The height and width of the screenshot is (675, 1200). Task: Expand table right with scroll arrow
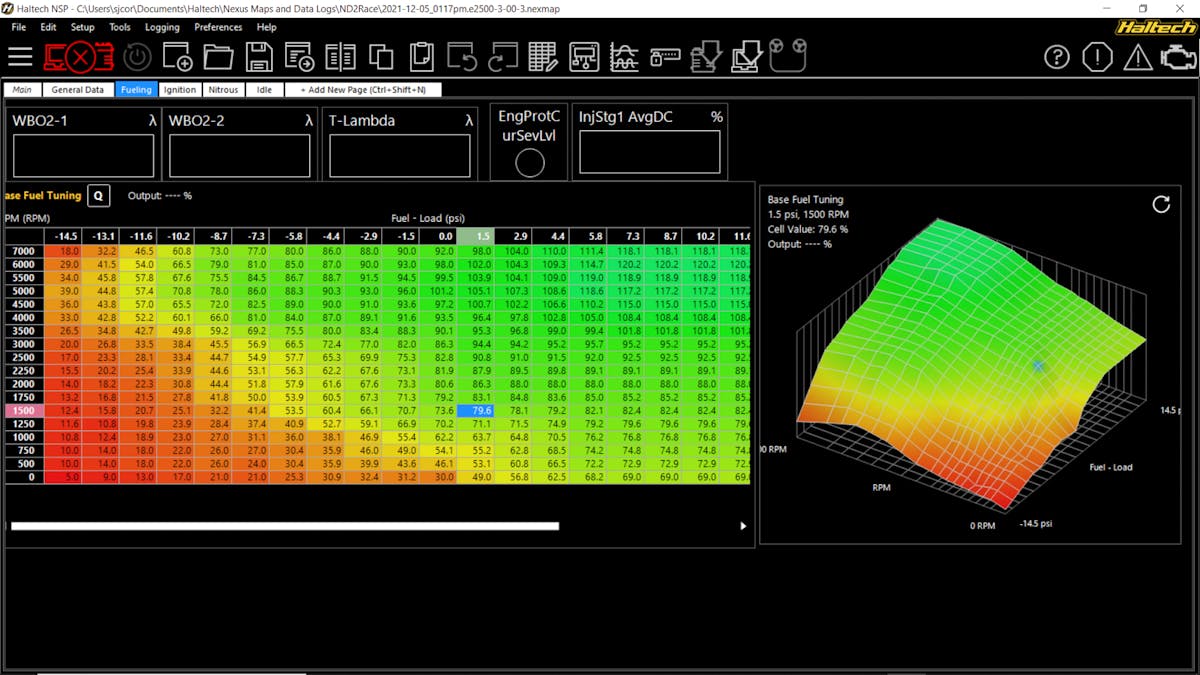tap(743, 526)
